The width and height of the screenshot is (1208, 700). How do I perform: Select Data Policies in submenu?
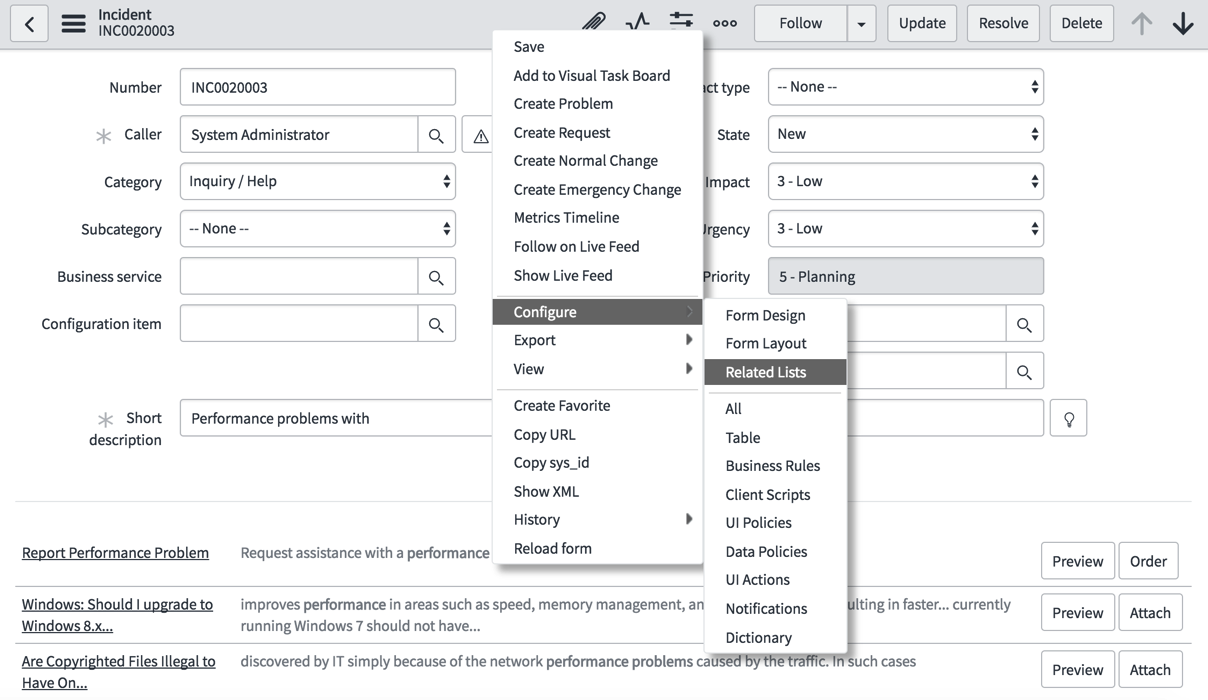coord(775,551)
